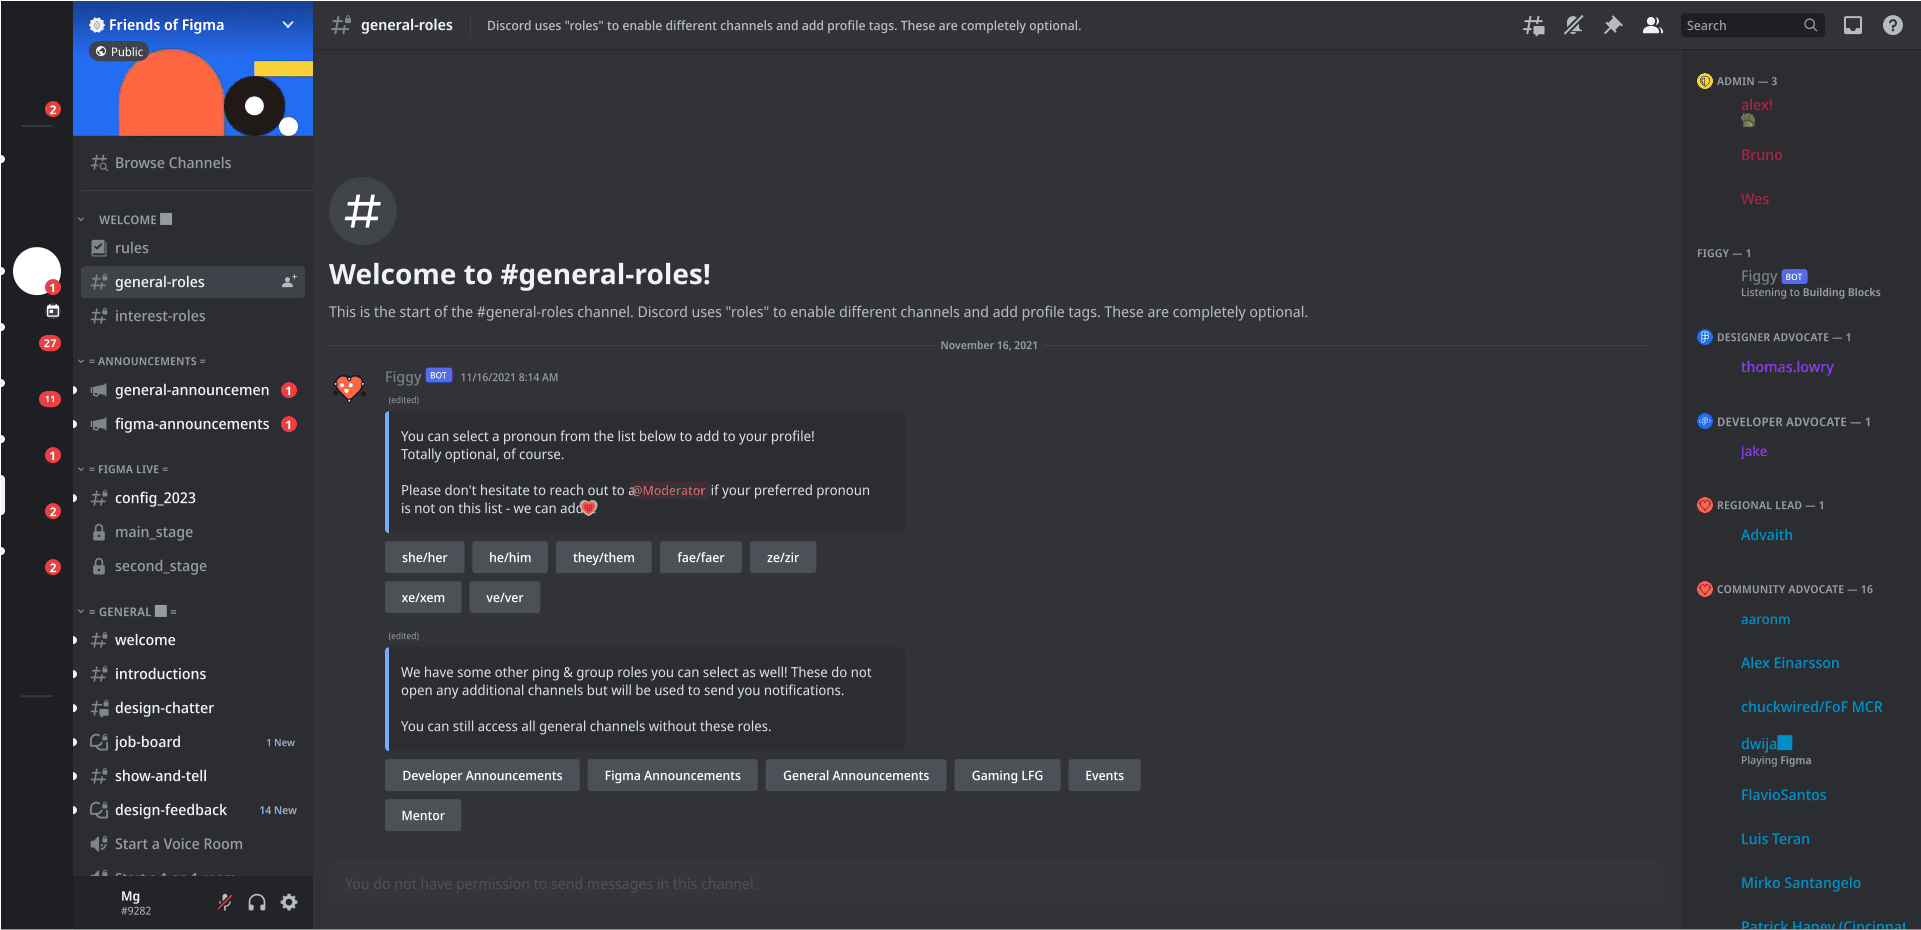
Task: Open the Inbox icon
Action: (x=1853, y=25)
